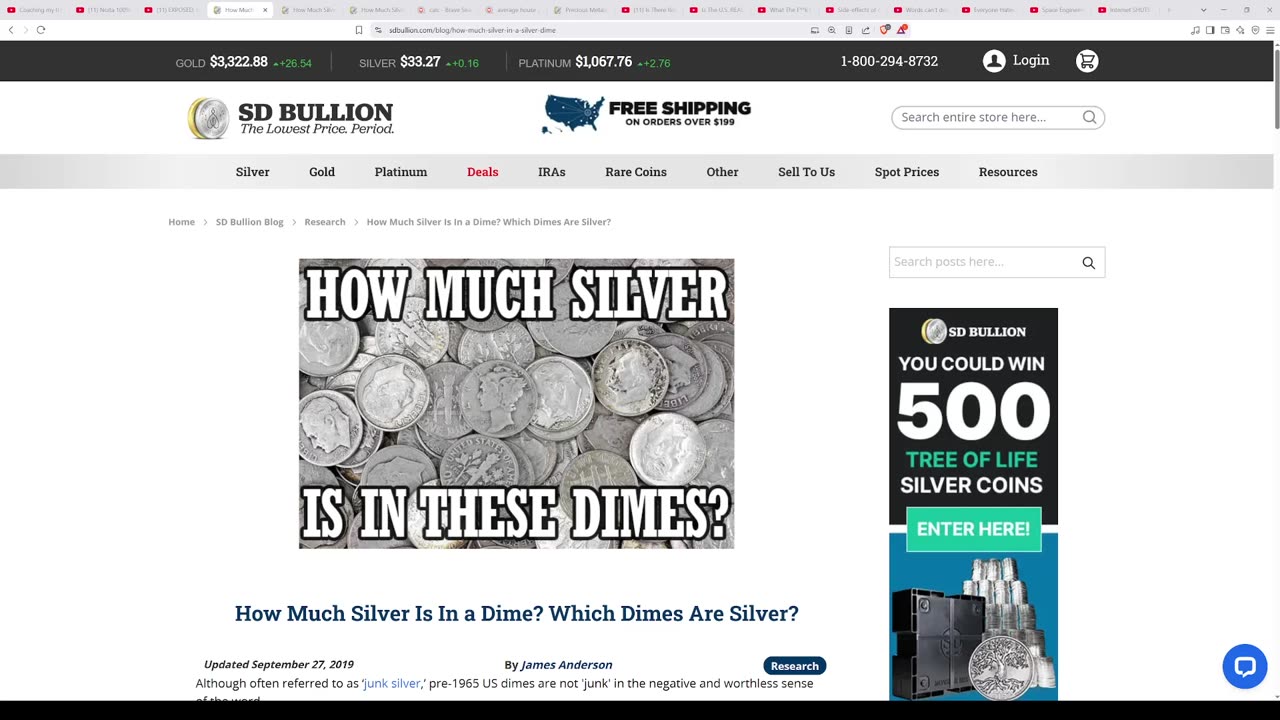Open the zoom magnifier icon in address bar
Image resolution: width=1280 pixels, height=720 pixels.
click(831, 30)
